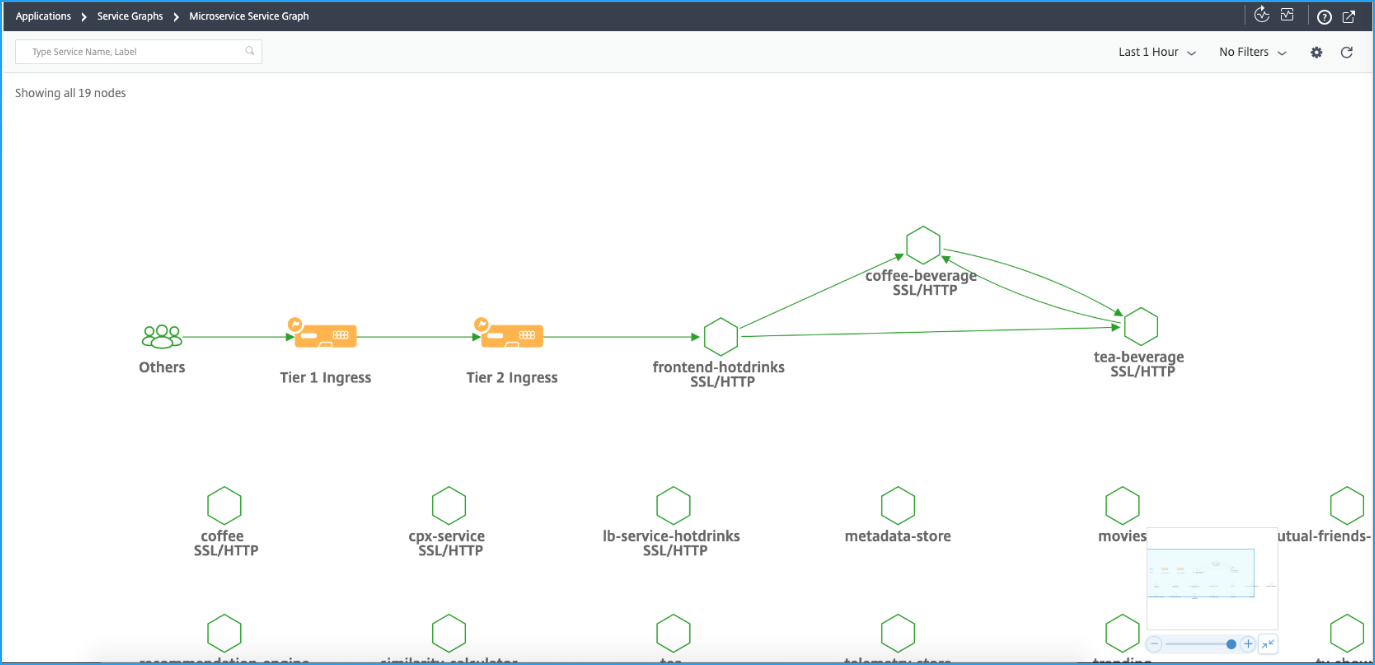Click the circular-arrow pulse icon in header

point(1262,15)
